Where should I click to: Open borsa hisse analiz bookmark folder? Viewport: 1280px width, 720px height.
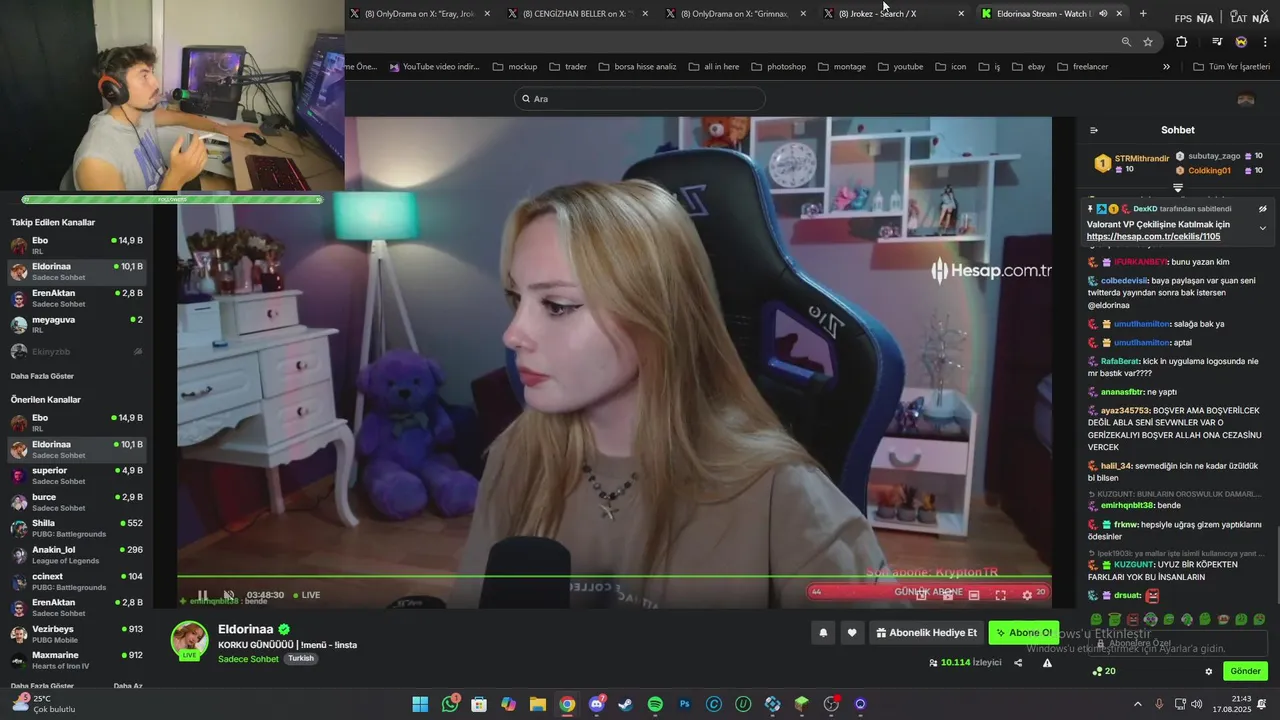637,67
